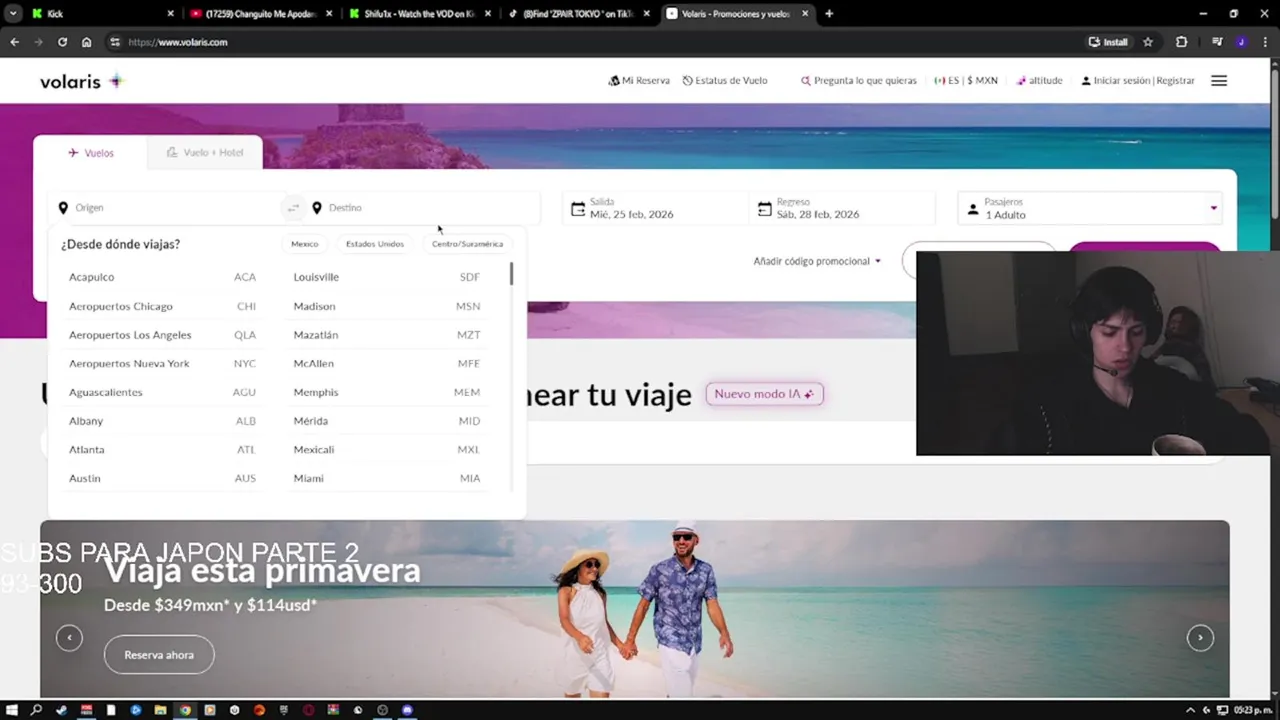Open the Regreso date picker
This screenshot has width=1280, height=720.
pos(841,208)
